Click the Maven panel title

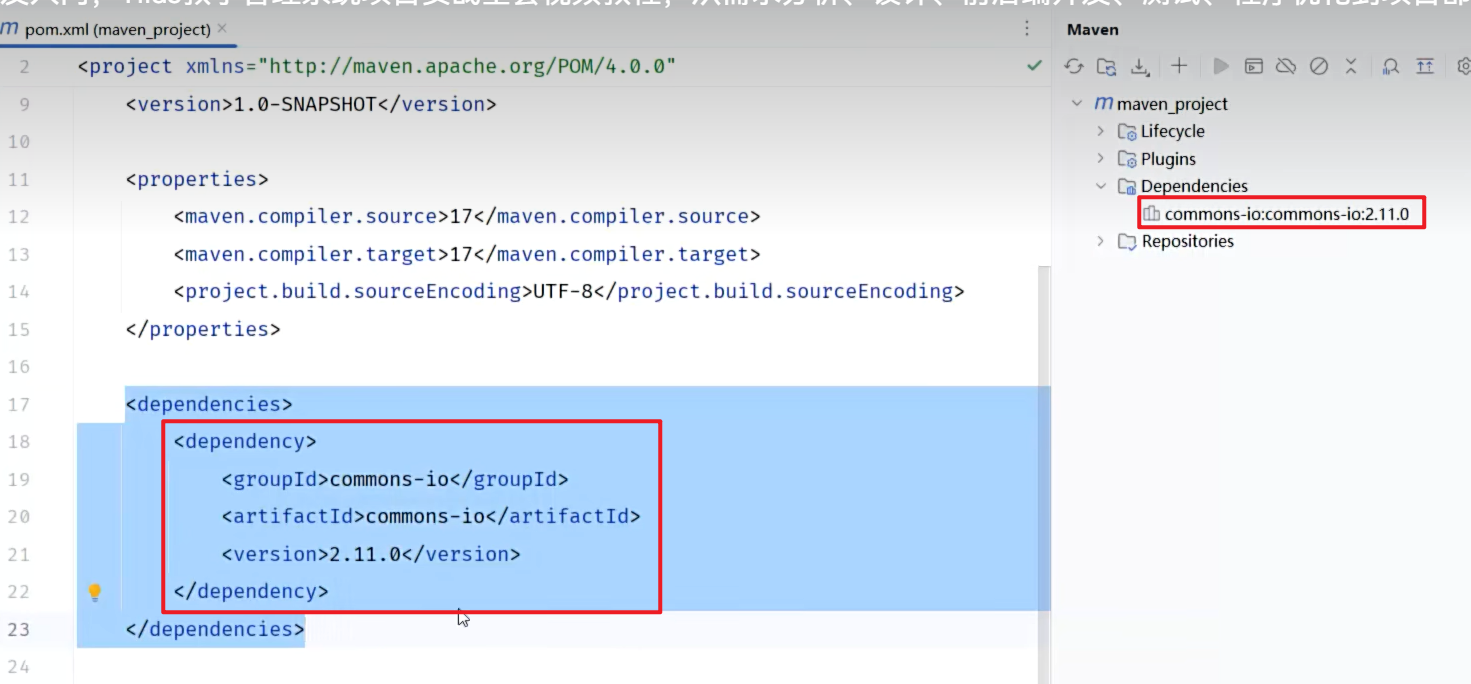[x=1092, y=30]
